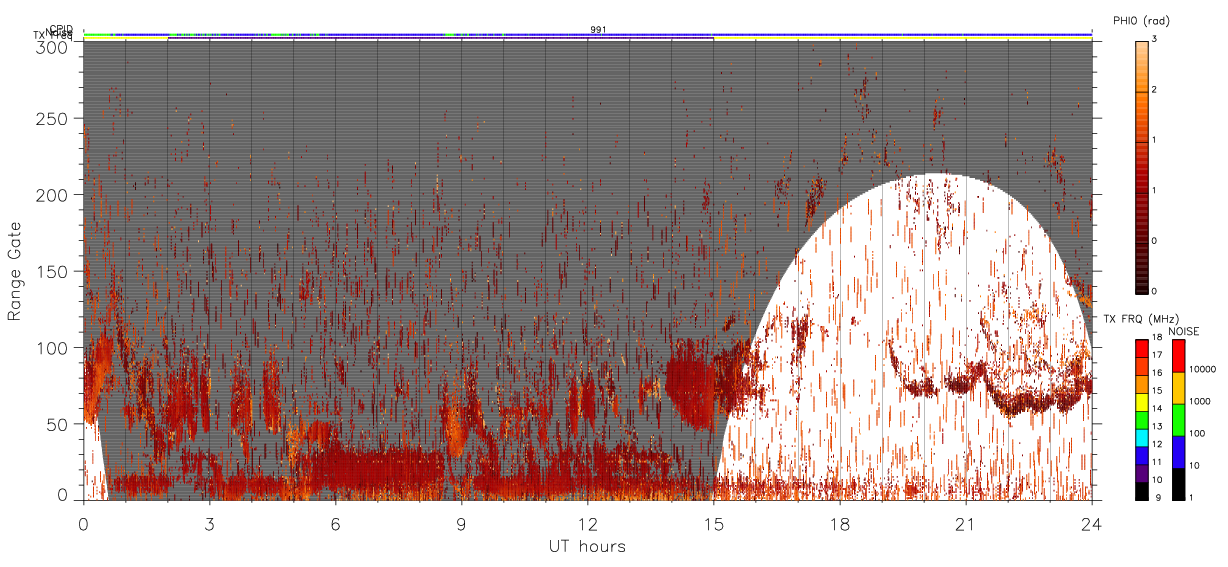Image resolution: width=1228 pixels, height=567 pixels.
Task: Select the green segment of the NOISE scale
Action: [x=1179, y=419]
